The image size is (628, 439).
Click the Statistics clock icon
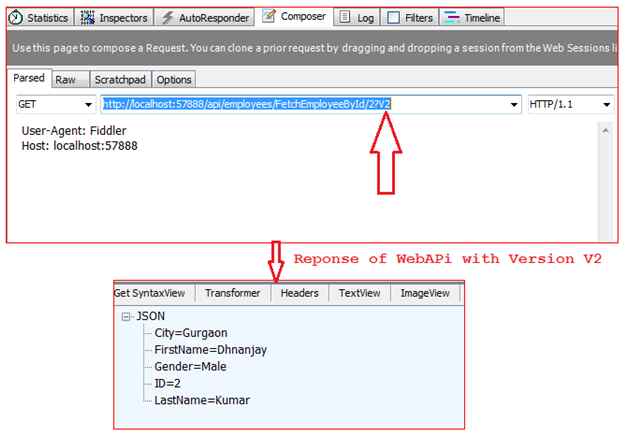click(x=16, y=18)
